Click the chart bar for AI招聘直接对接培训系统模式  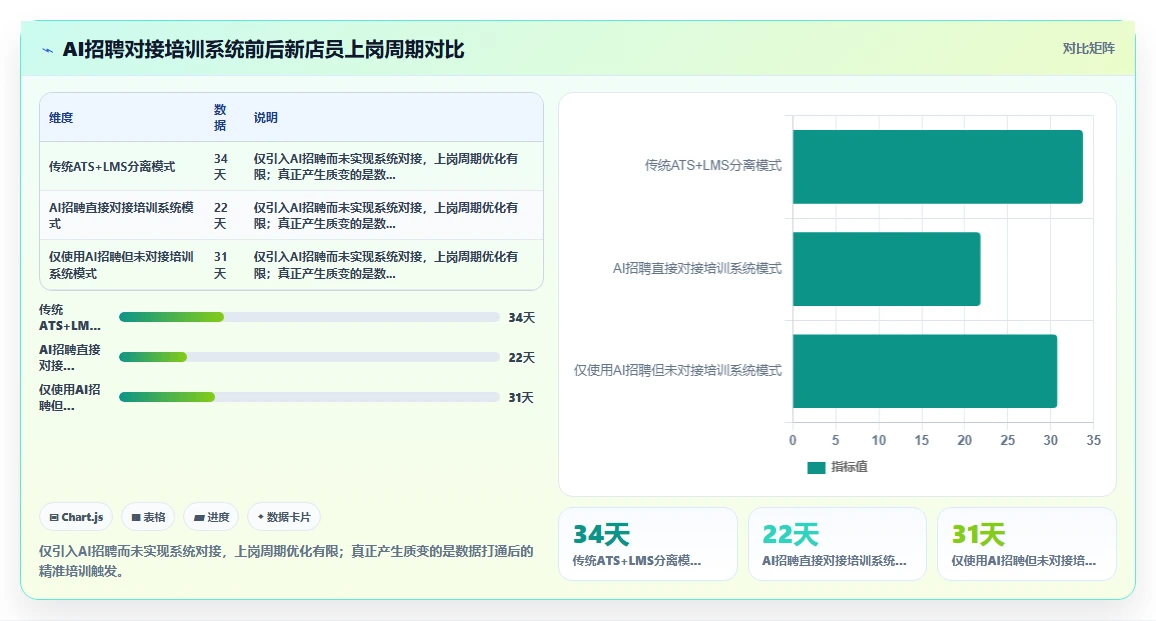click(887, 268)
